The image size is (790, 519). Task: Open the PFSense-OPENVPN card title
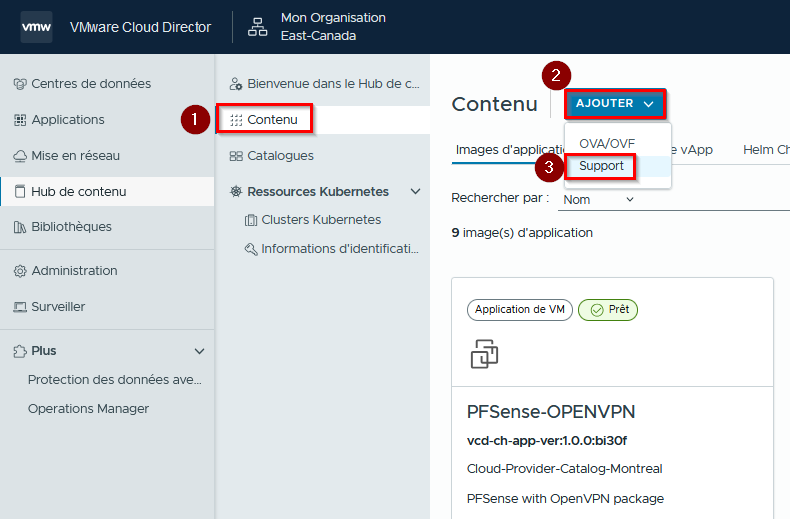tap(551, 412)
